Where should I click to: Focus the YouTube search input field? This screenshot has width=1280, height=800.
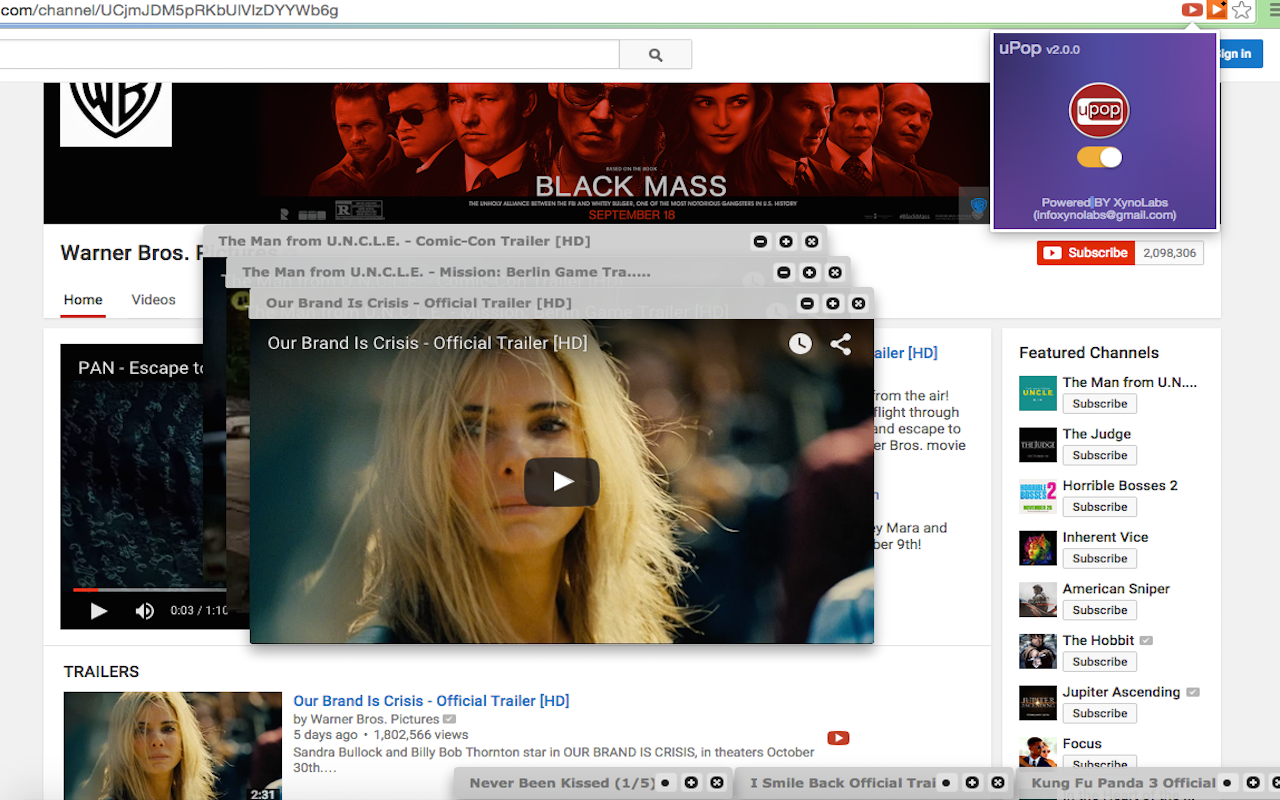coord(309,55)
